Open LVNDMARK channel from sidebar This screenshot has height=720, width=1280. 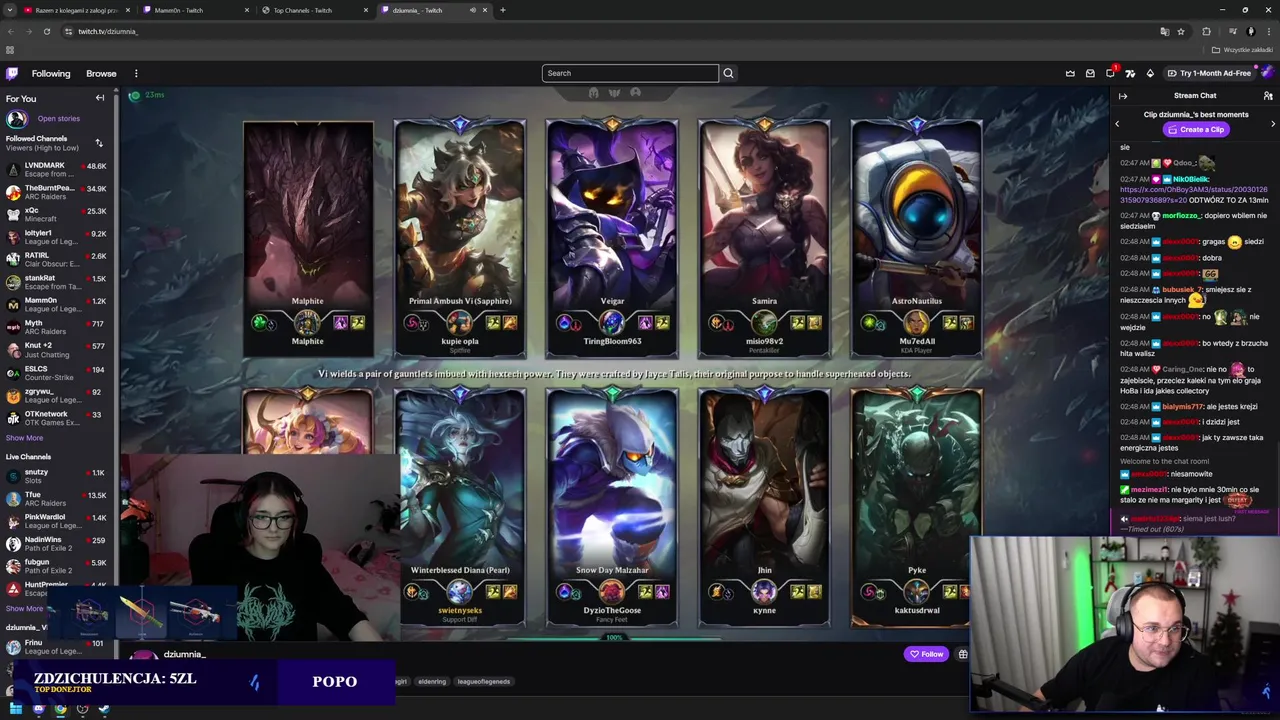57,170
